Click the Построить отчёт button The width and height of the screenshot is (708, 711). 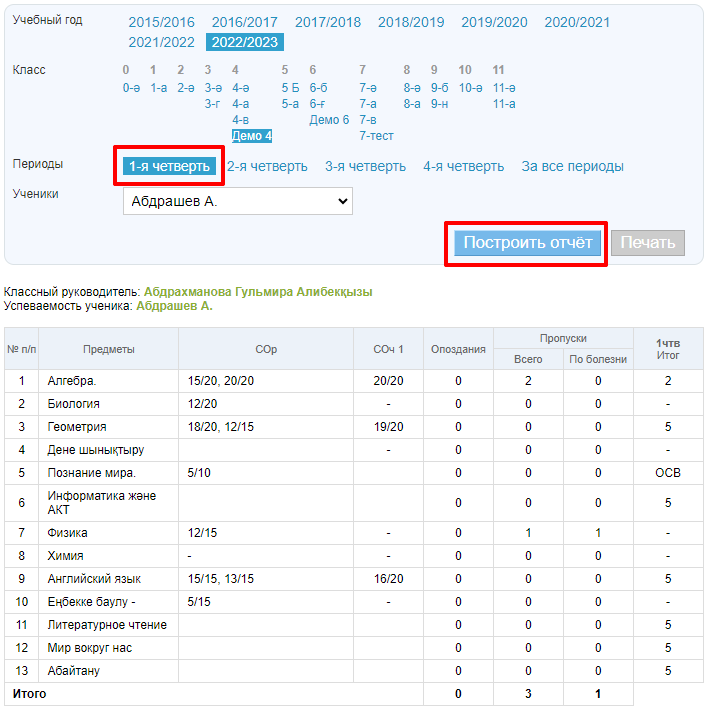click(527, 243)
